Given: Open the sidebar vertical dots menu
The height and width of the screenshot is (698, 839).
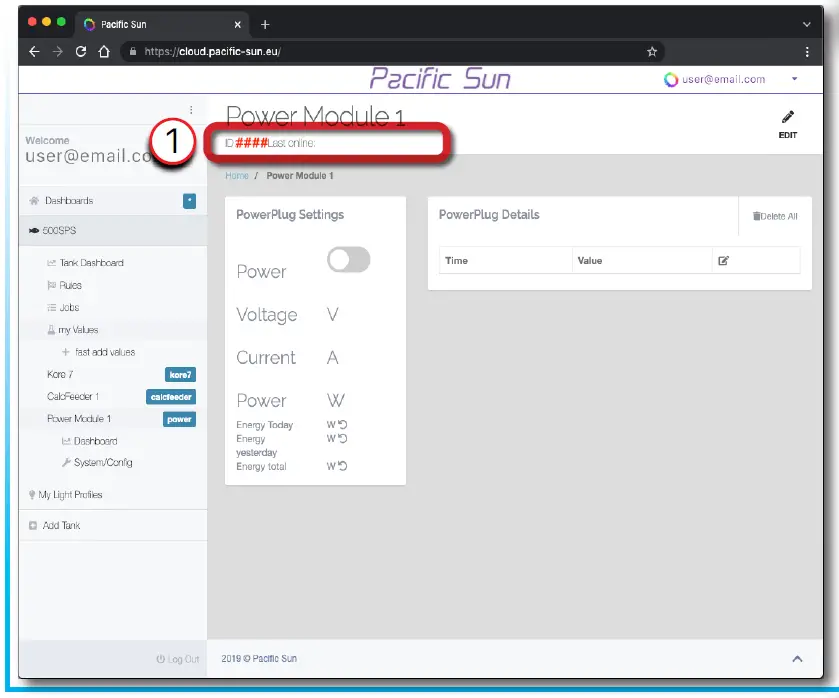Looking at the screenshot, I should pyautogui.click(x=191, y=110).
